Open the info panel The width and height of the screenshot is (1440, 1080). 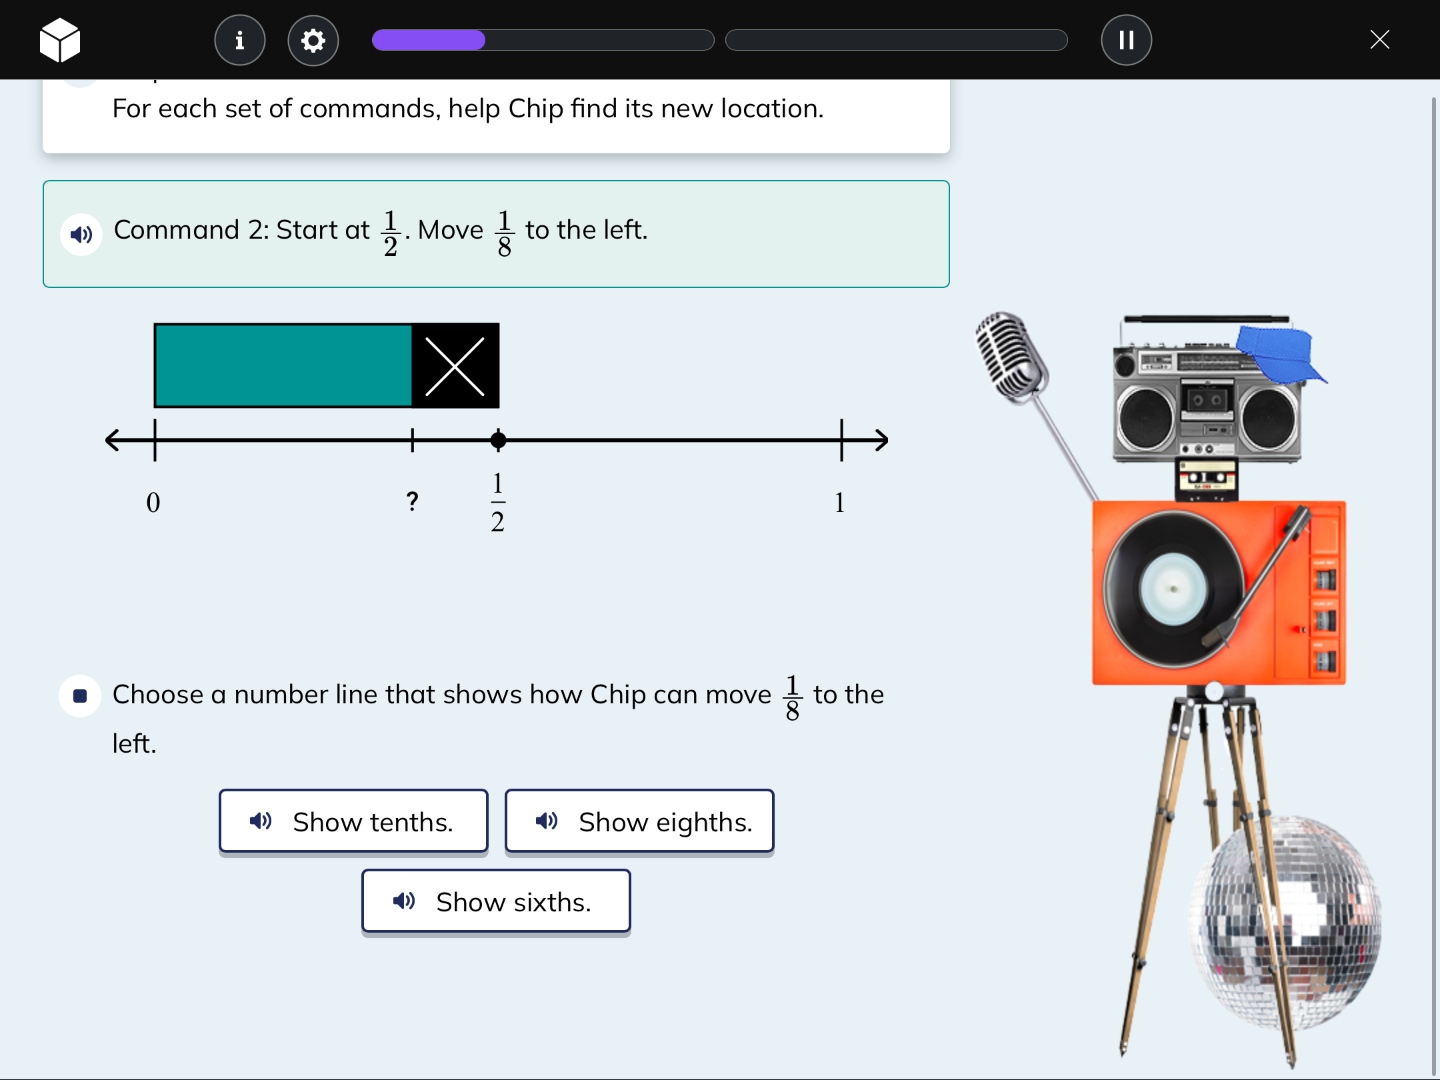point(239,40)
